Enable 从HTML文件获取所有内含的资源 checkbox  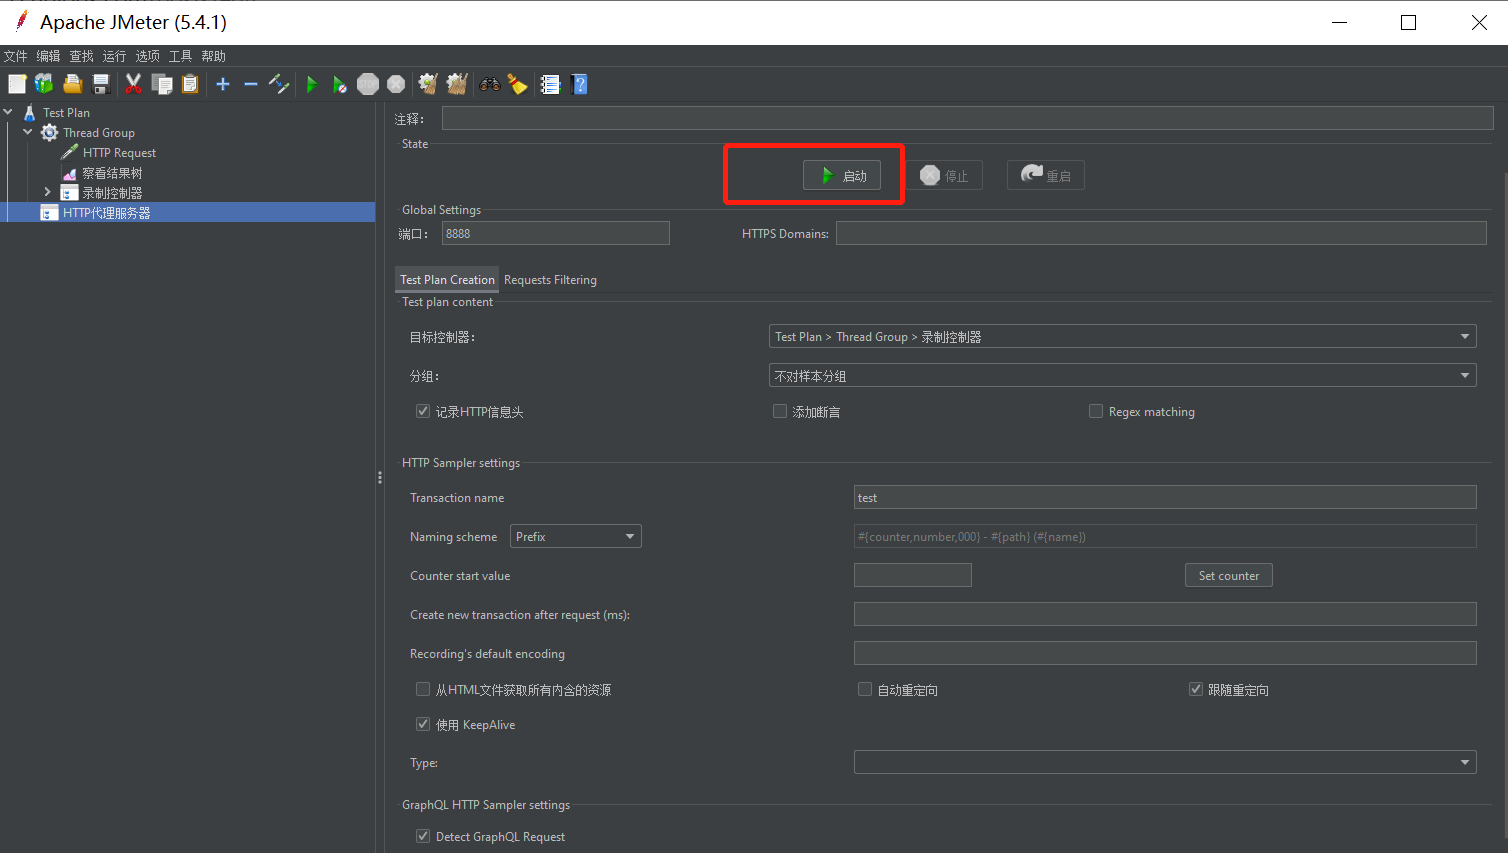(423, 689)
